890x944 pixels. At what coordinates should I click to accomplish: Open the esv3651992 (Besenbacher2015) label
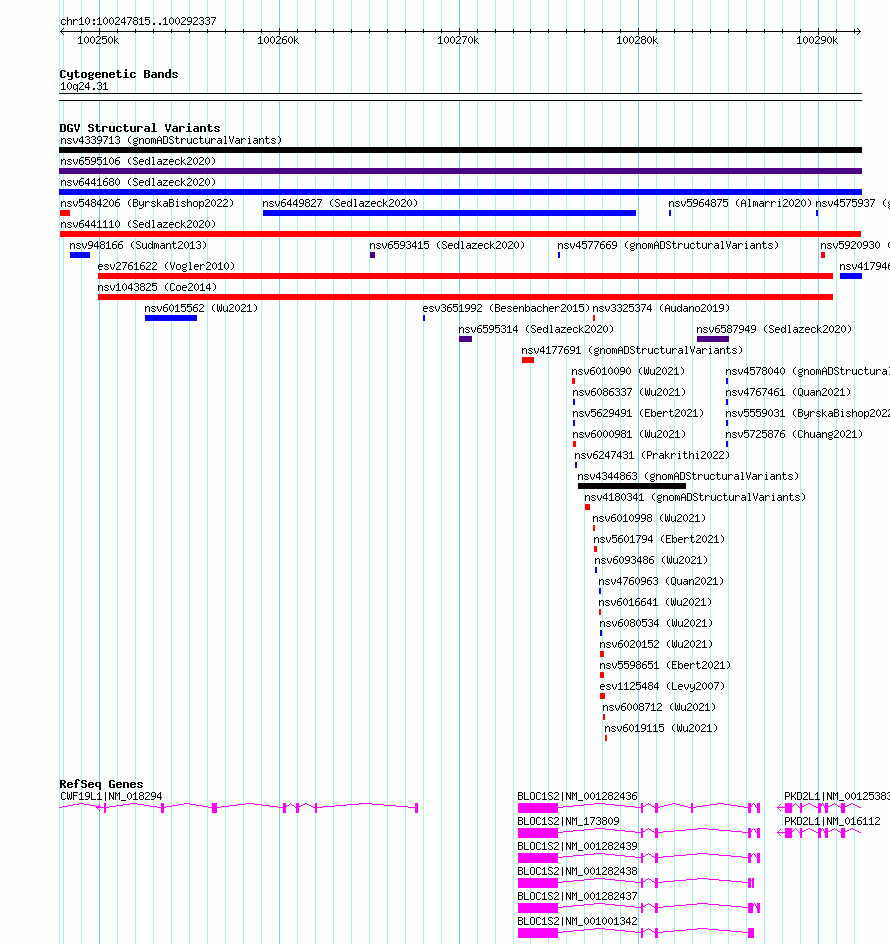point(506,308)
